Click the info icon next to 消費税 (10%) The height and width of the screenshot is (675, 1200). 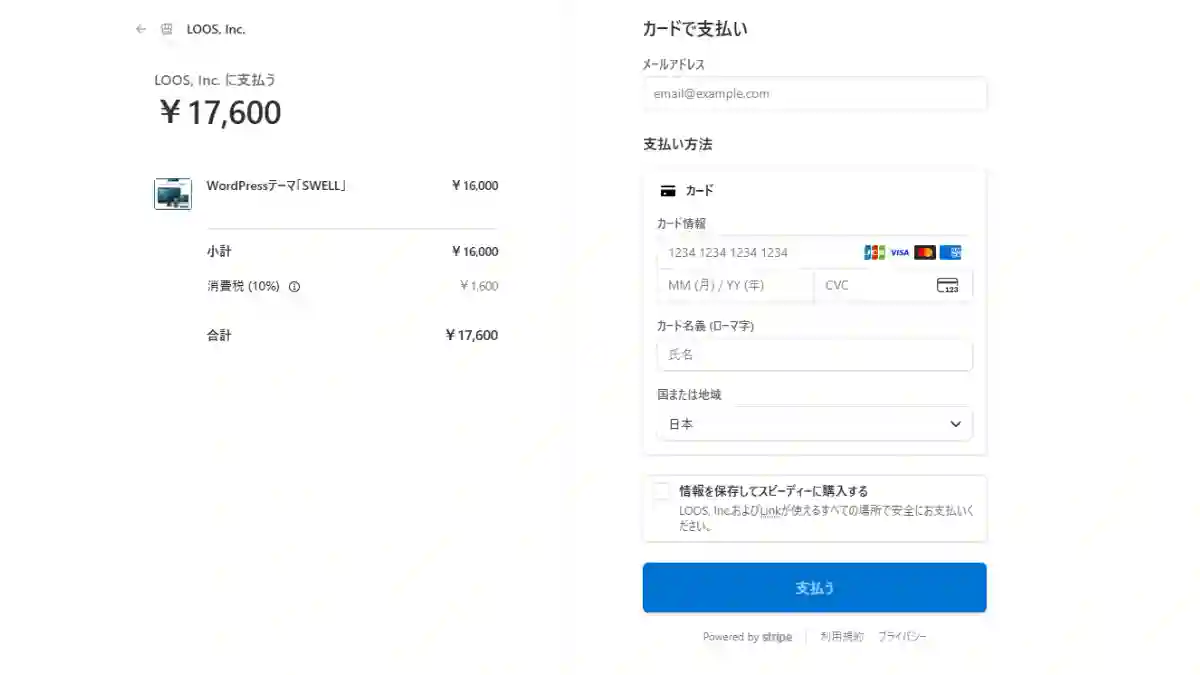(294, 286)
